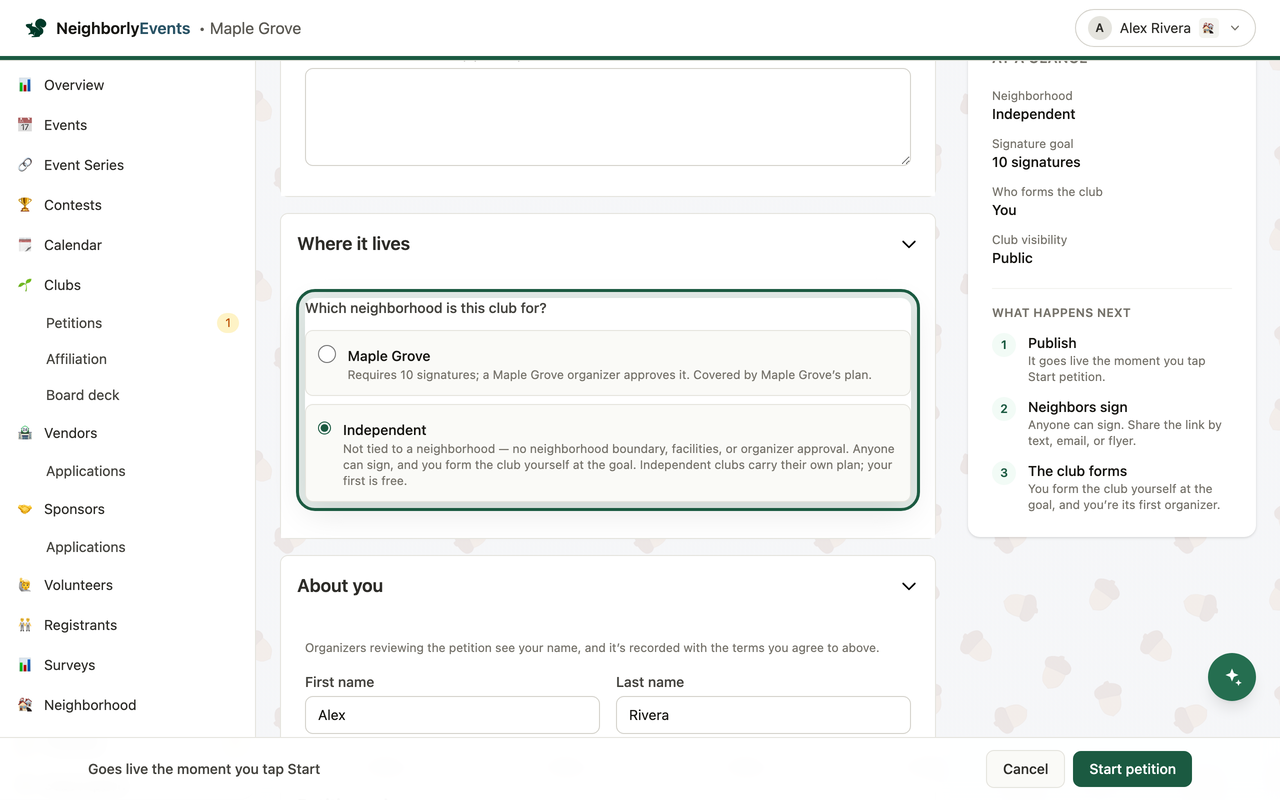The height and width of the screenshot is (800, 1280).
Task: Click the 'Publish' step heading
Action: [x=1052, y=343]
